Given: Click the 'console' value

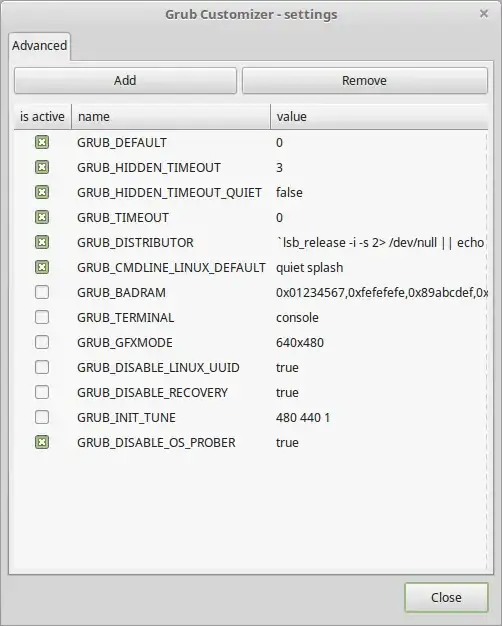Looking at the screenshot, I should 297,318.
